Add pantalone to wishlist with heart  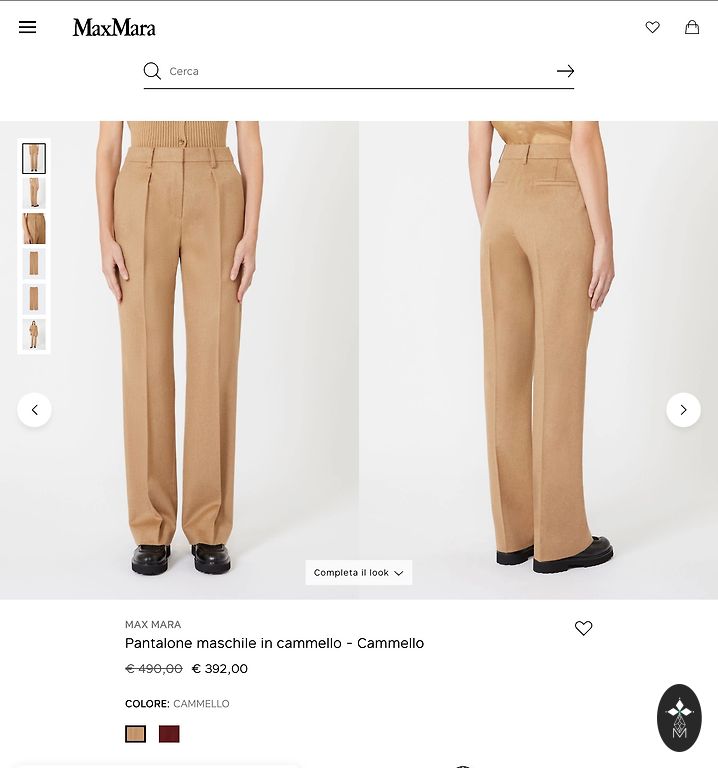coord(583,628)
